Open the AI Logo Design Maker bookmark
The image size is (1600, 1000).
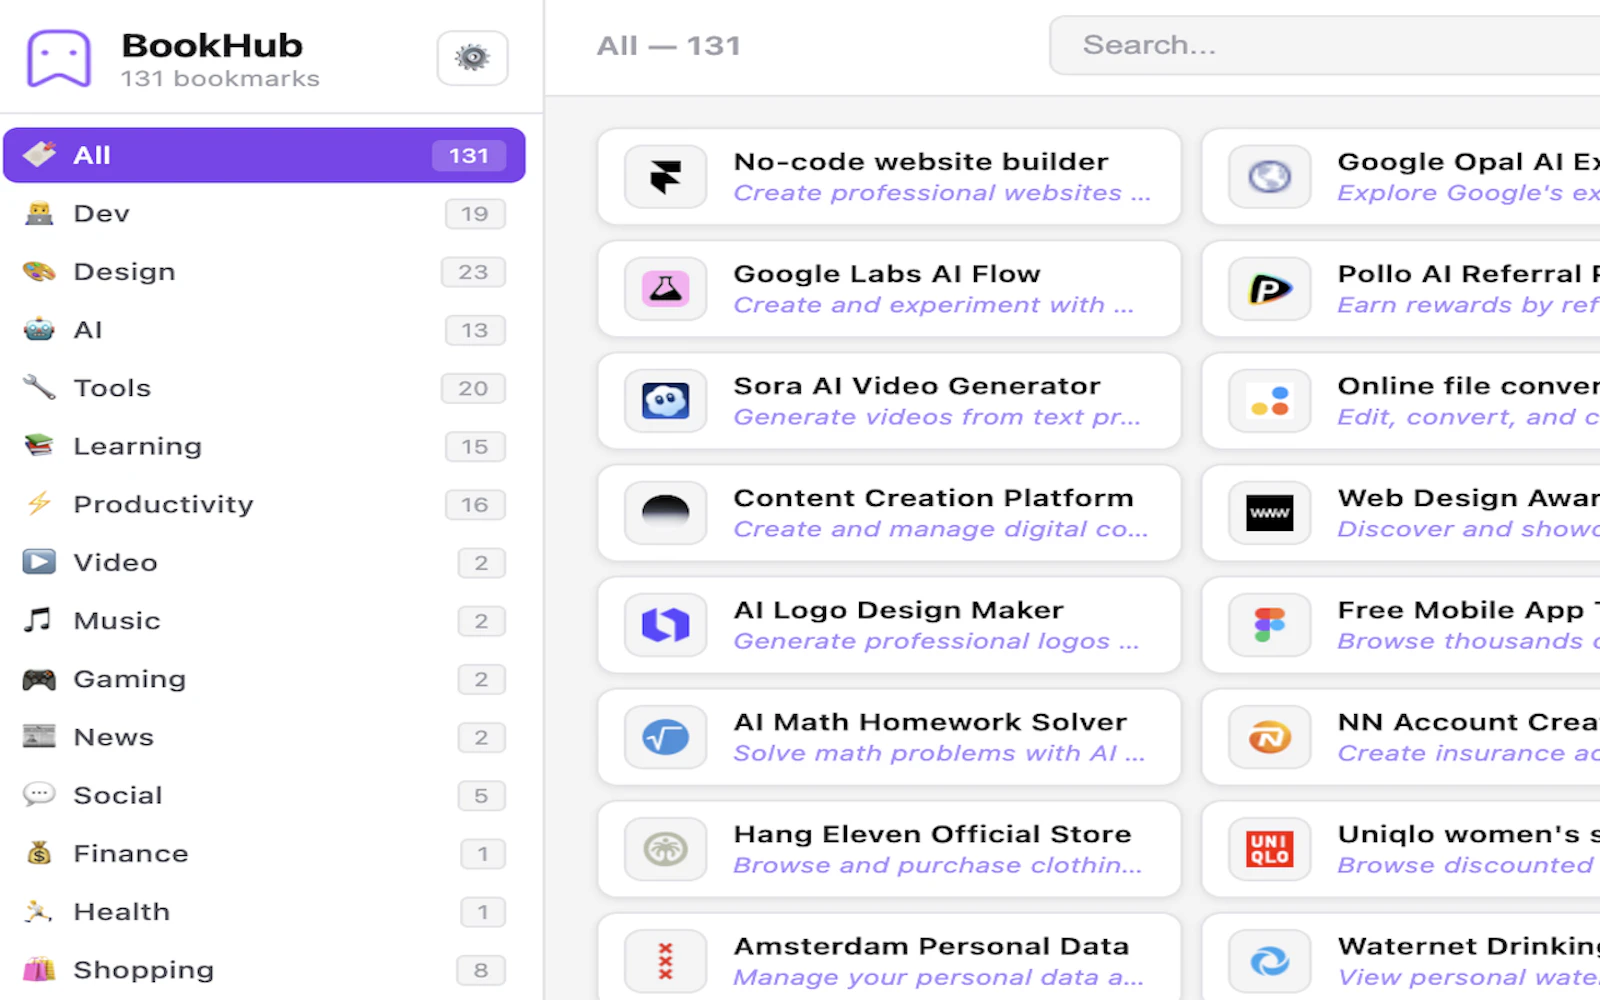[x=889, y=625]
